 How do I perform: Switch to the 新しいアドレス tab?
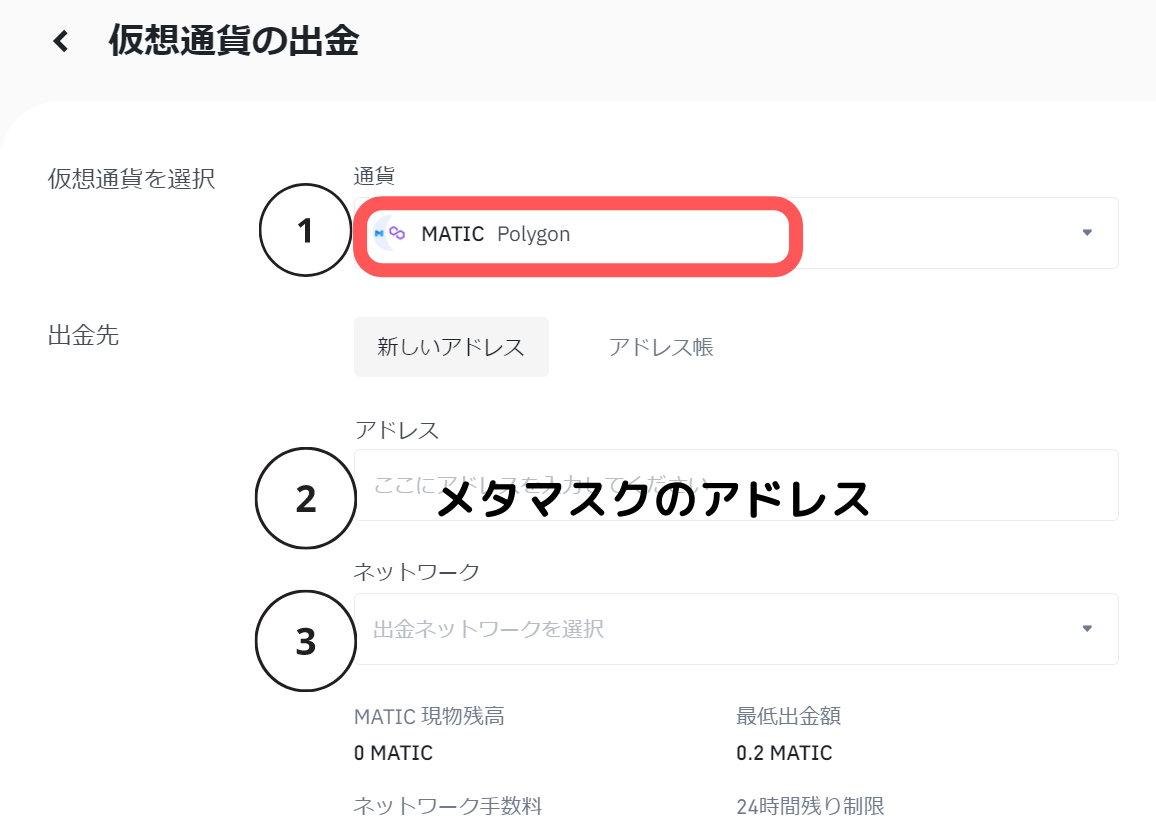(451, 347)
